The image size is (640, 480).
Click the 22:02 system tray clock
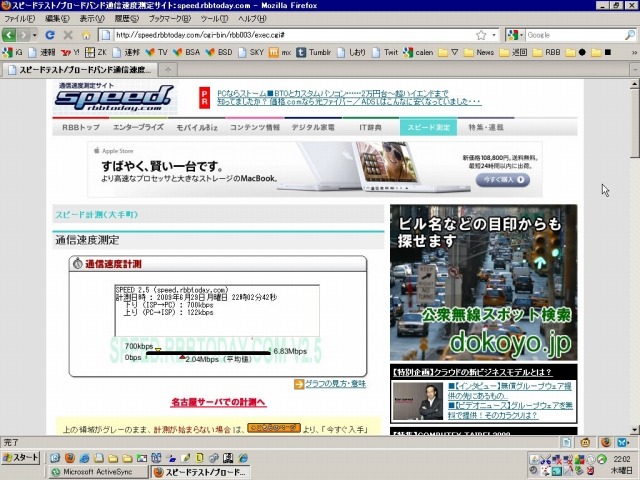coord(622,459)
